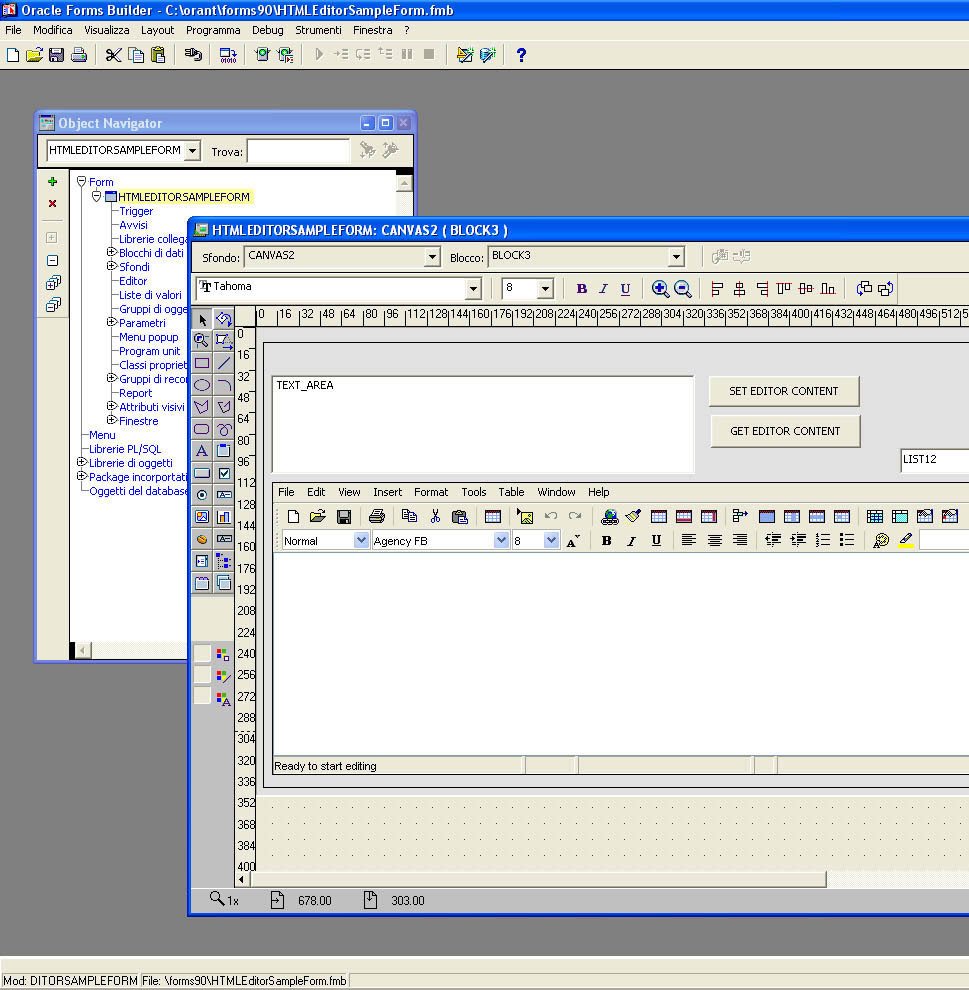Image resolution: width=969 pixels, height=990 pixels.
Task: Click the SET EDITOR CONTENT button
Action: click(784, 391)
